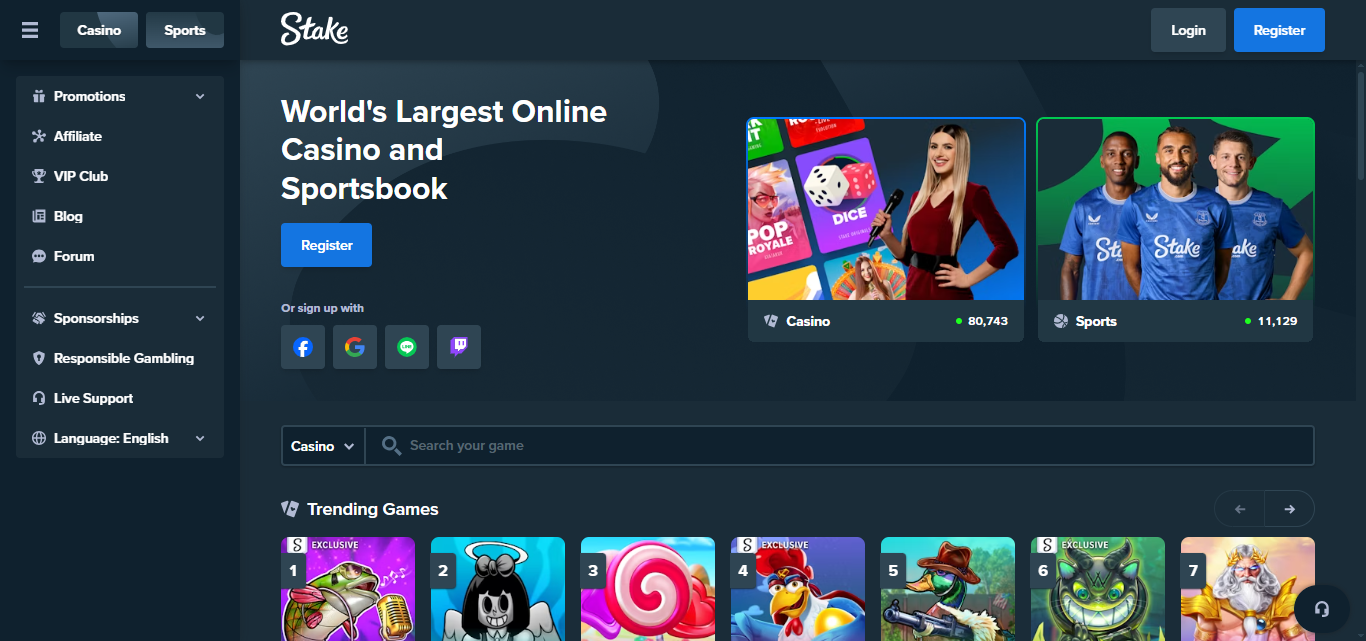
Task: Click the Forum chat bubble icon
Action: (39, 256)
